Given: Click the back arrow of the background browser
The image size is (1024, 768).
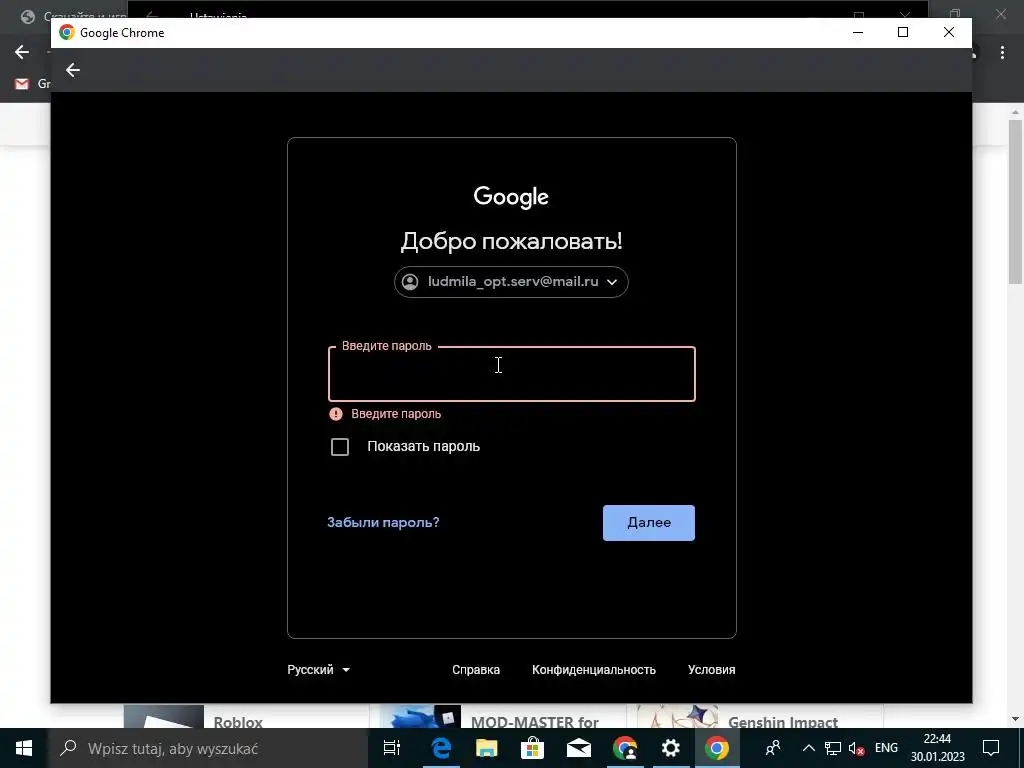Looking at the screenshot, I should pos(22,52).
